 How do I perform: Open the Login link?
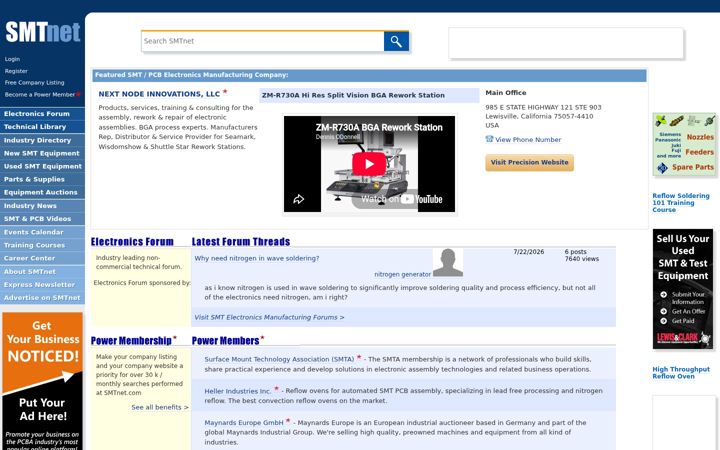(12, 59)
